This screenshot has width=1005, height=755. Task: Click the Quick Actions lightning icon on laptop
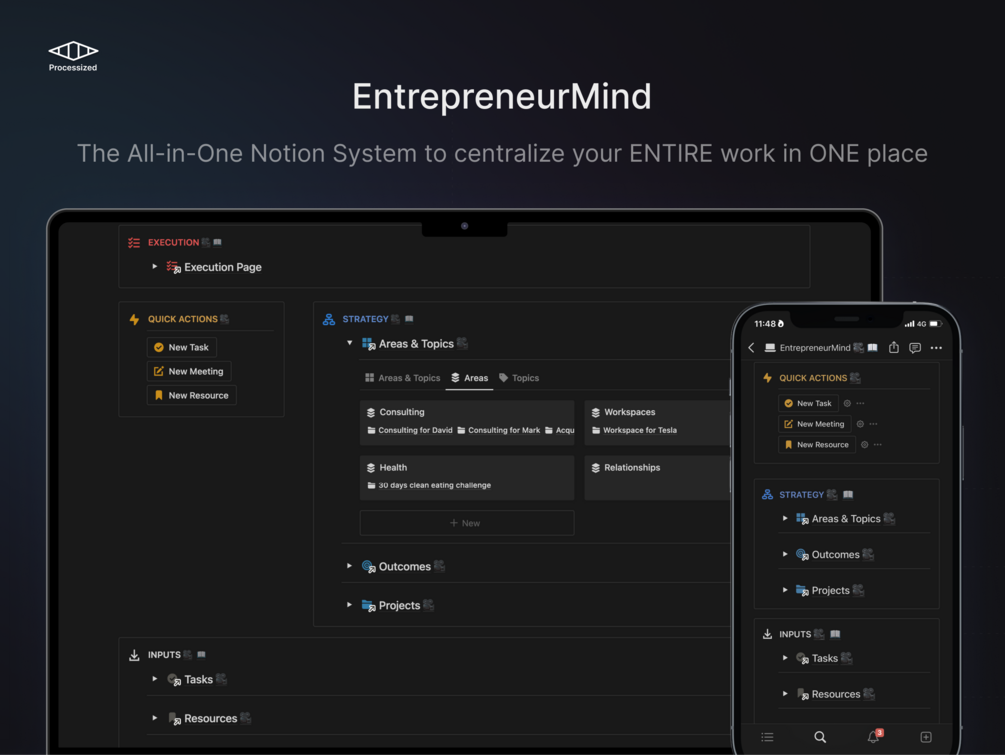pos(134,319)
